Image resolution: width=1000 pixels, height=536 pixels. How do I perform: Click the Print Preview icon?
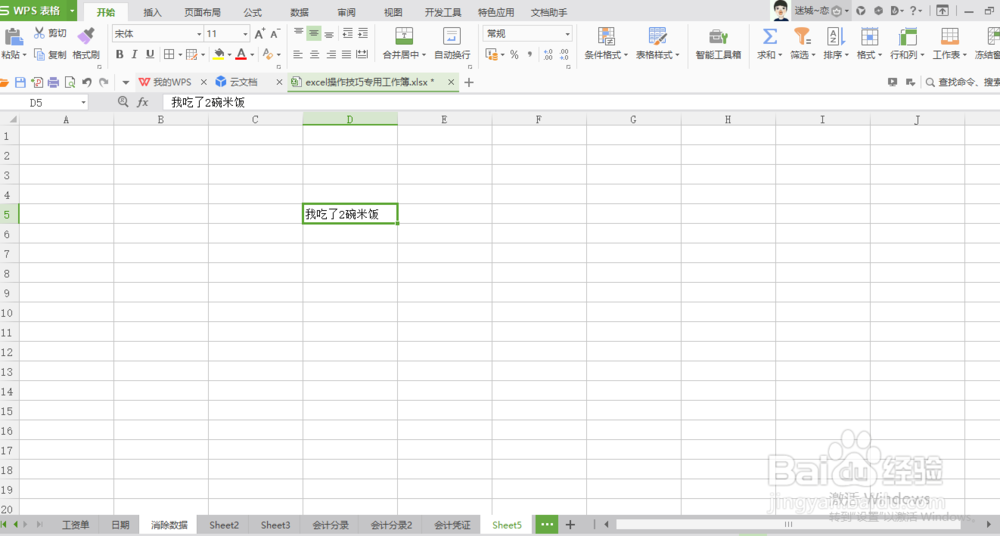coord(70,82)
